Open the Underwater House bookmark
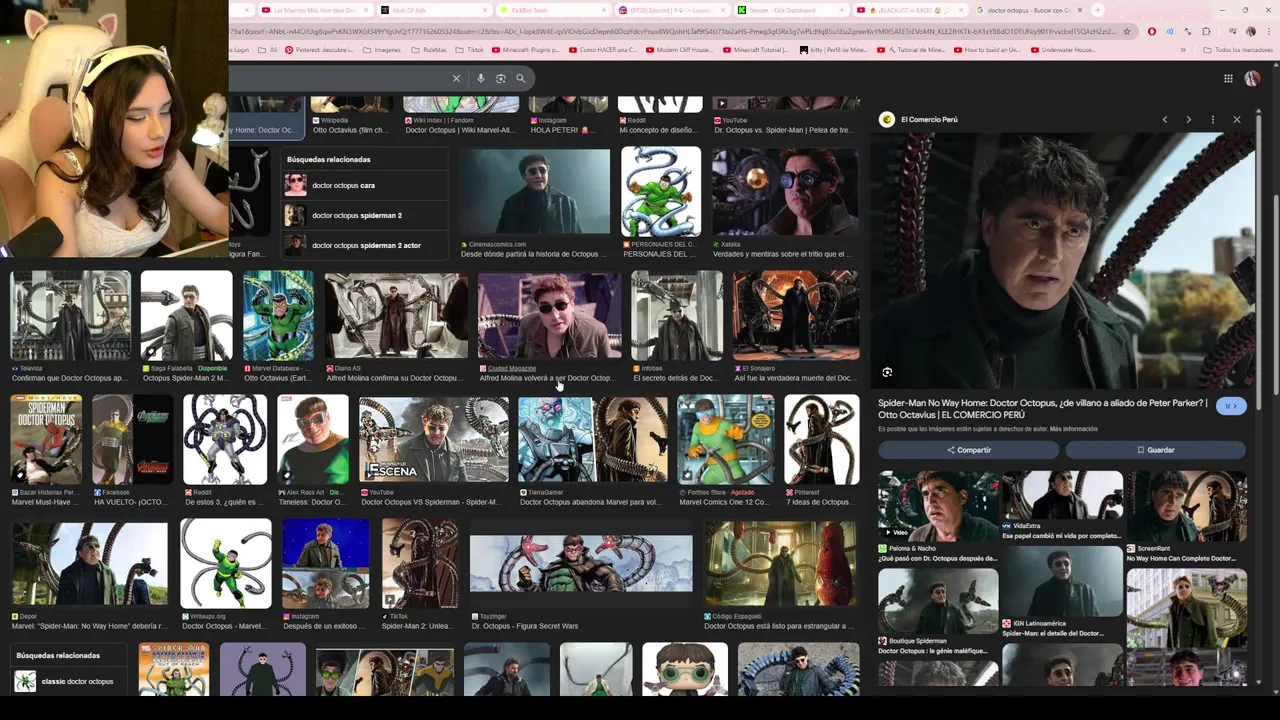The width and height of the screenshot is (1280, 720). (x=1065, y=49)
